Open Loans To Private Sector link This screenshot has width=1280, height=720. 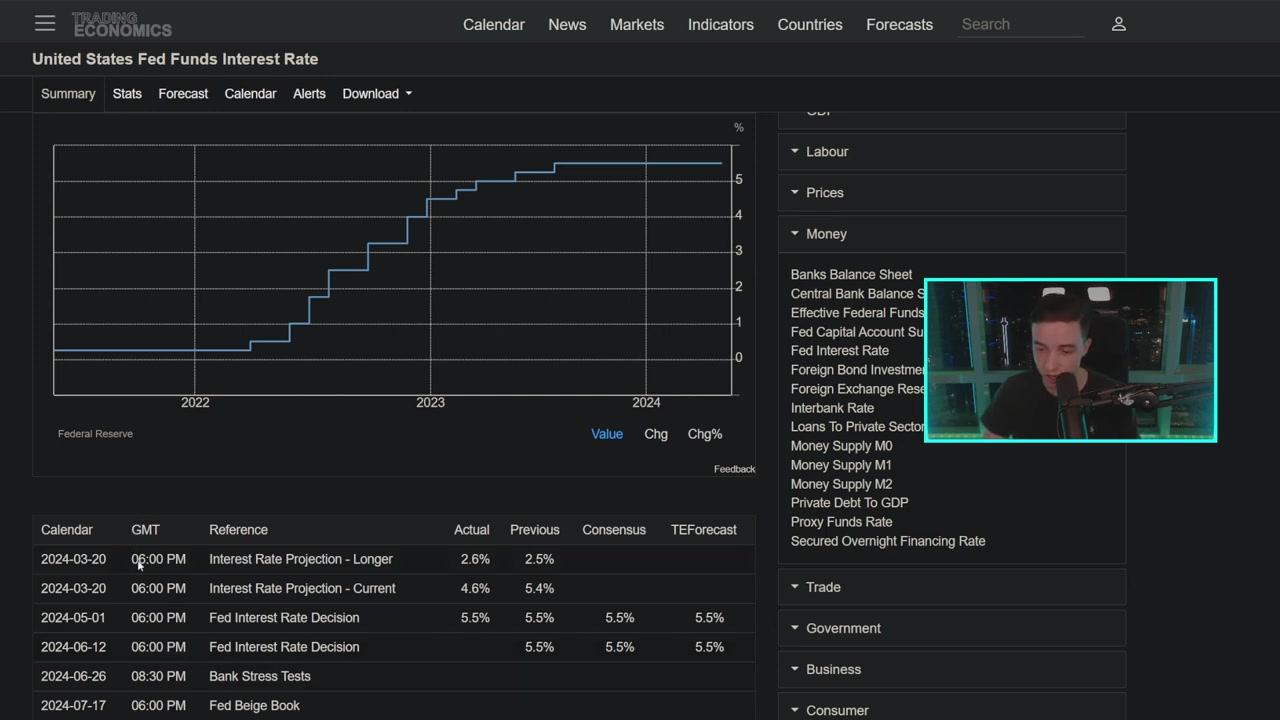tap(857, 427)
